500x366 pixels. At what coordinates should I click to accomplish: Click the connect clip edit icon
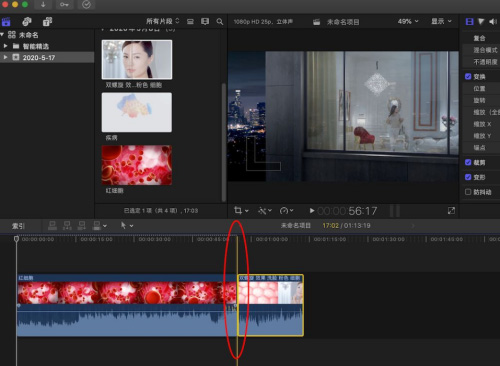point(52,226)
